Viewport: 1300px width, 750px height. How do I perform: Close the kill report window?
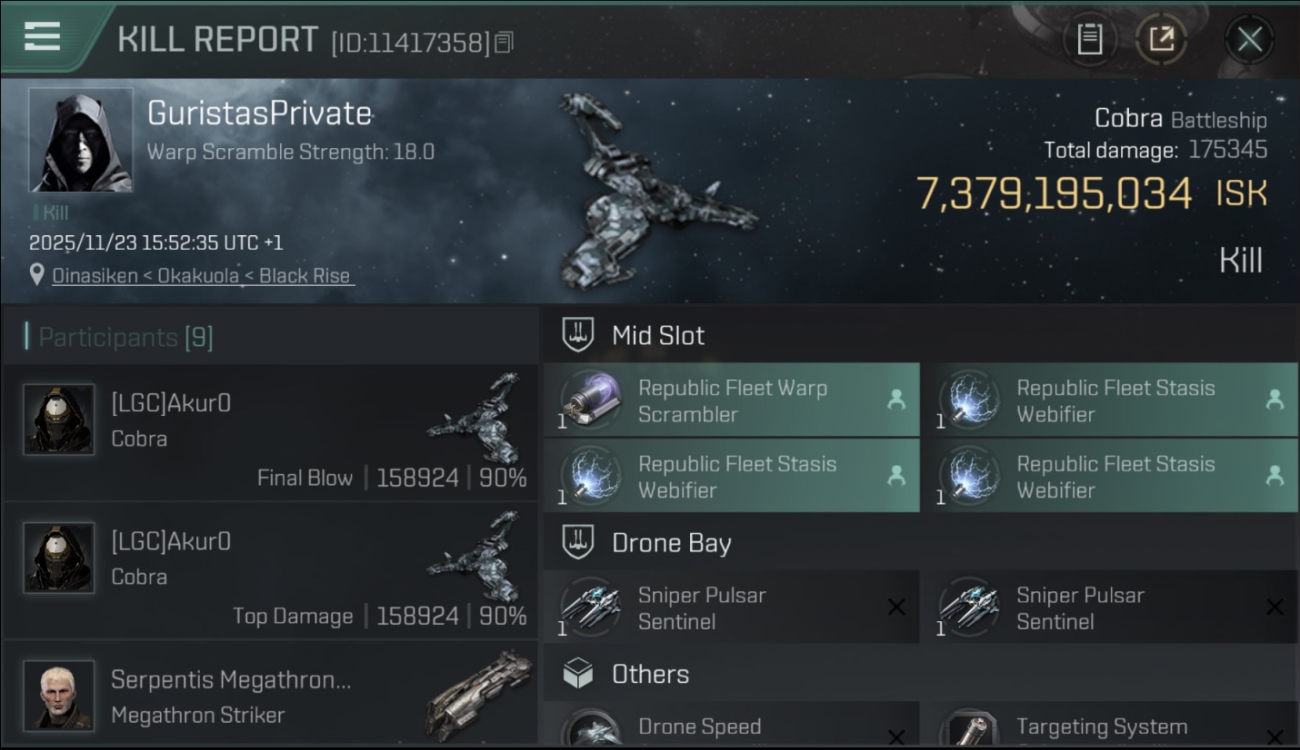(1249, 40)
